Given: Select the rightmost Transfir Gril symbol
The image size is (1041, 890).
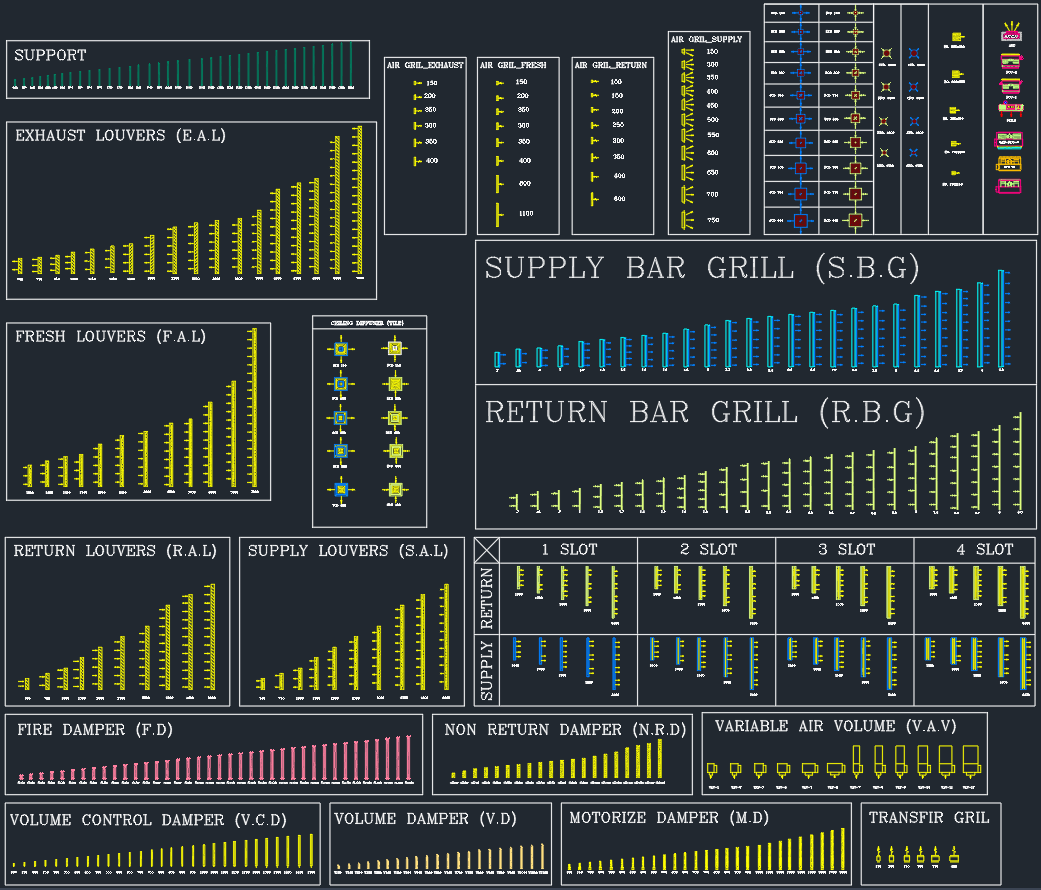Looking at the screenshot, I should (953, 856).
